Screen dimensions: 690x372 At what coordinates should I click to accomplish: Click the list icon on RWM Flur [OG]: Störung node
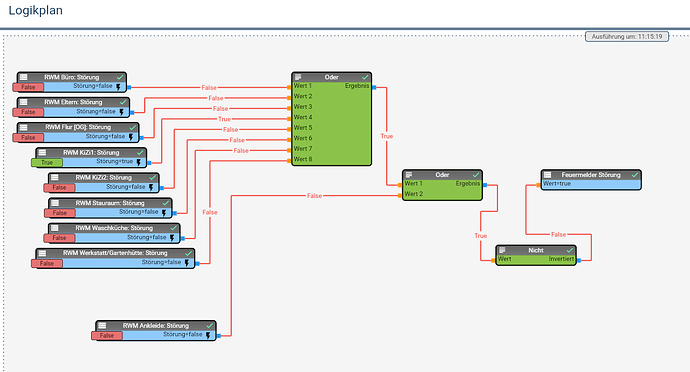pyautogui.click(x=24, y=127)
